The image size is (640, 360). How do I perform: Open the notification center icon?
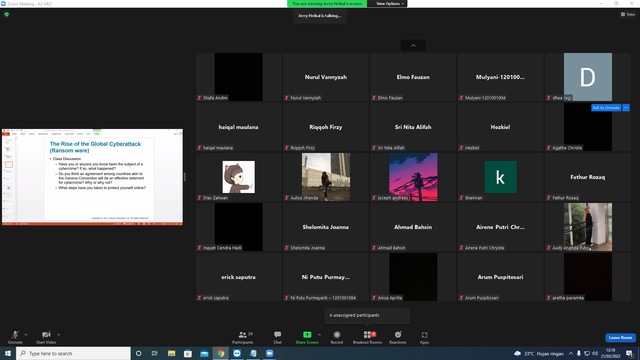(x=629, y=353)
